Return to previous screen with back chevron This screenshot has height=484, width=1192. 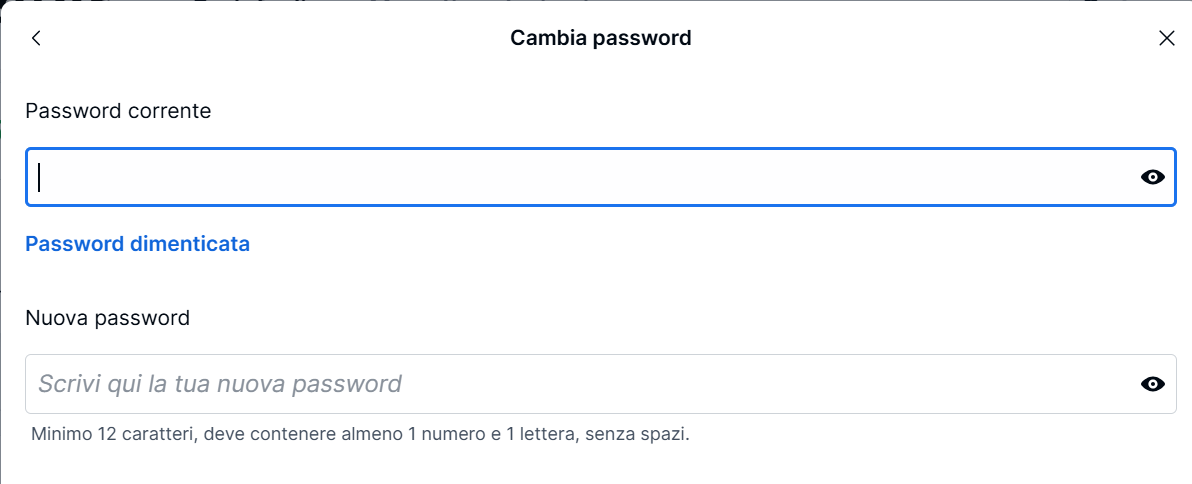(37, 38)
